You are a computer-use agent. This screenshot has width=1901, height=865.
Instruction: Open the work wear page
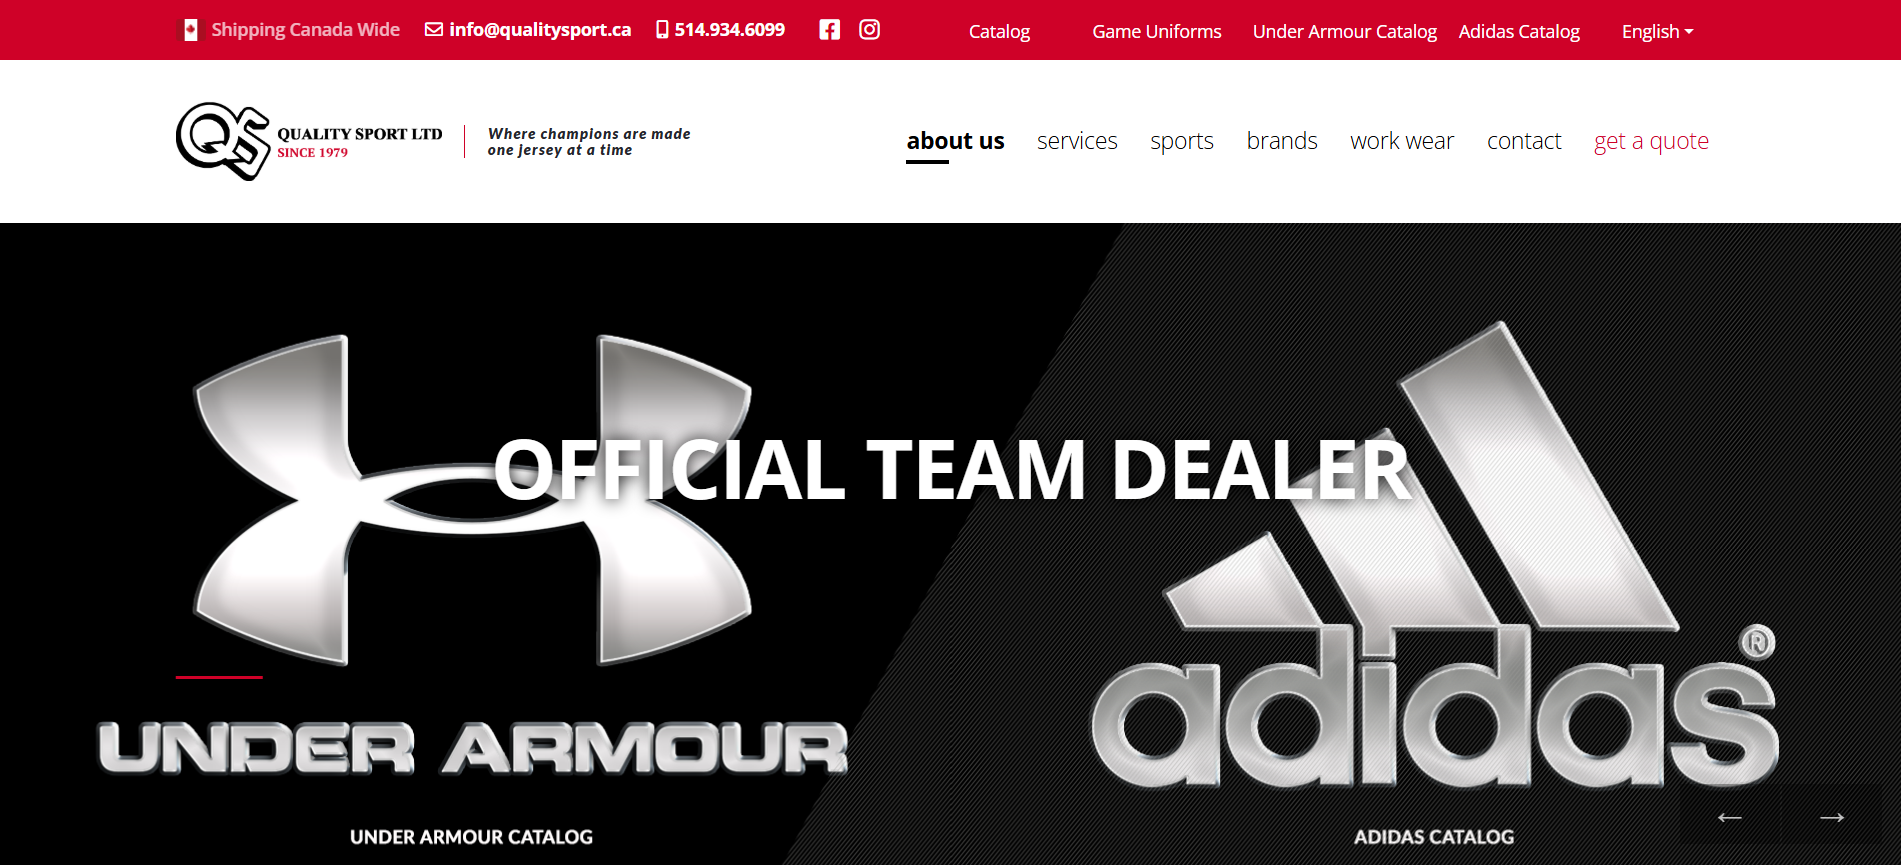1402,141
